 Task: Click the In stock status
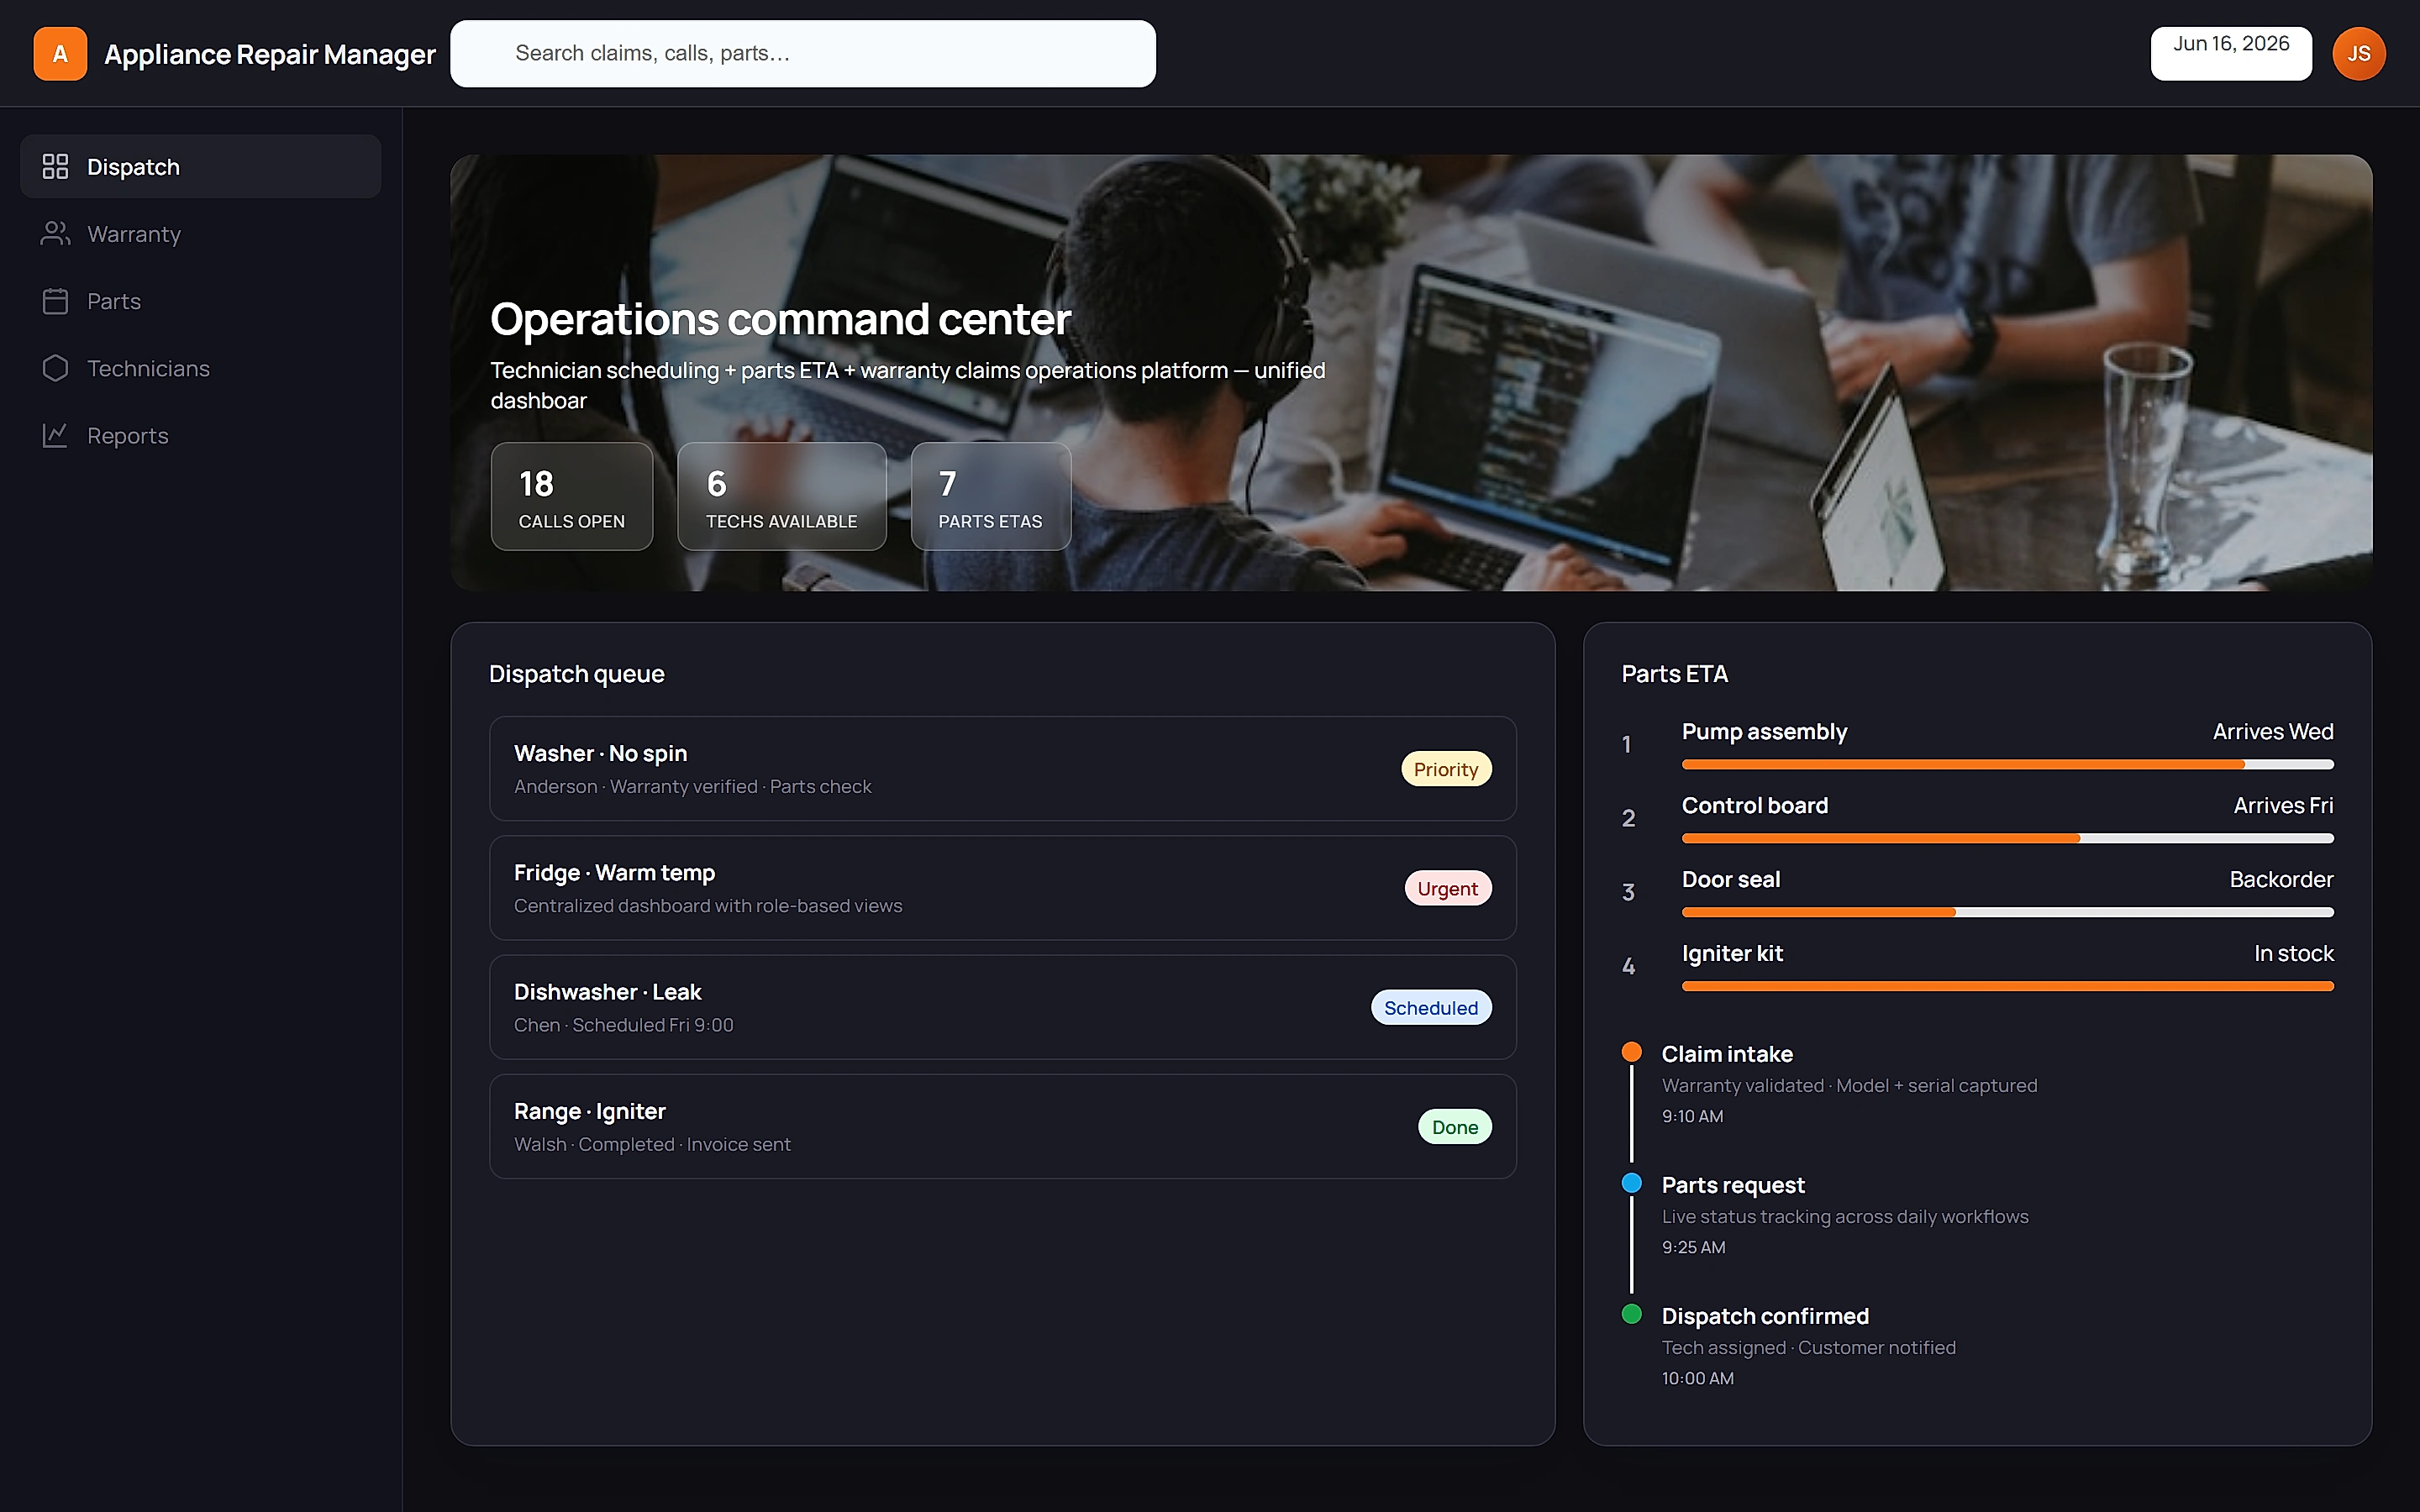pyautogui.click(x=2293, y=953)
